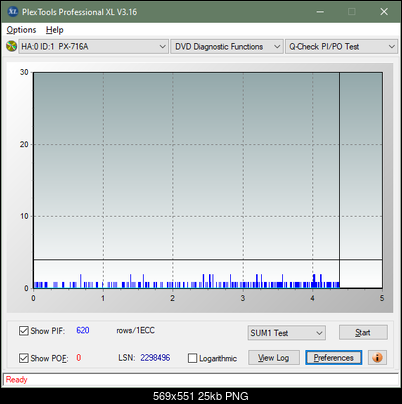
Task: Click the View Log button
Action: [274, 358]
